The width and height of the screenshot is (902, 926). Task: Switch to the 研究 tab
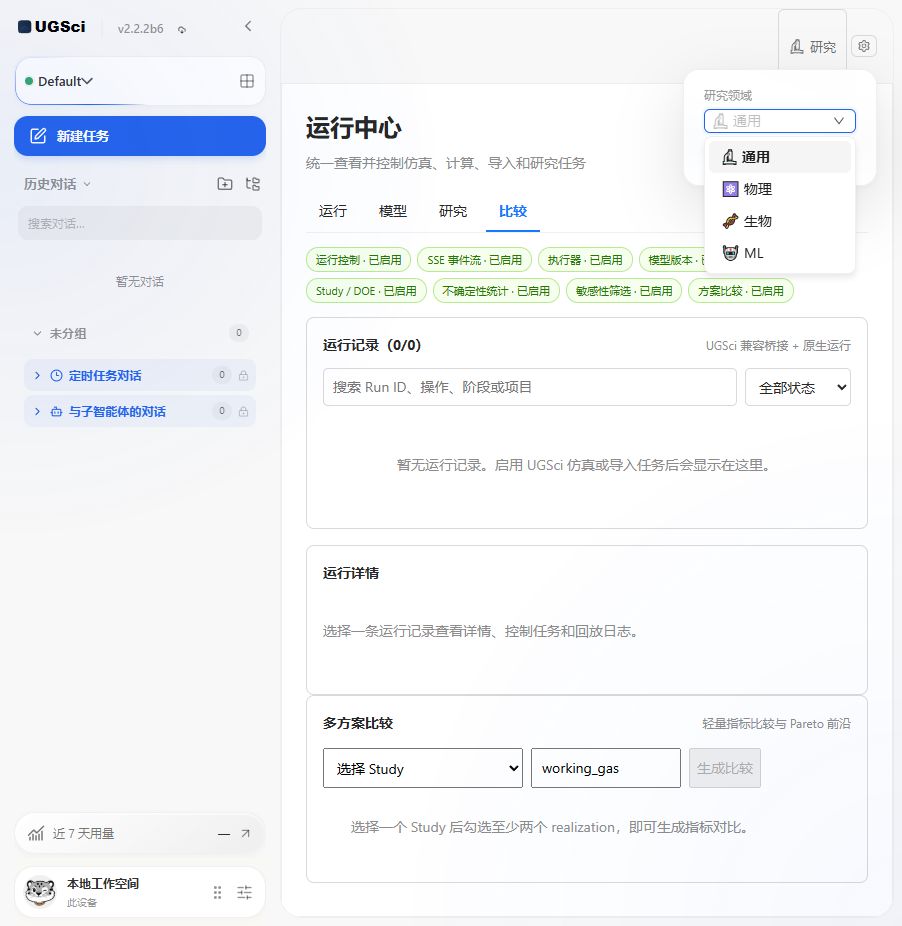pos(453,211)
